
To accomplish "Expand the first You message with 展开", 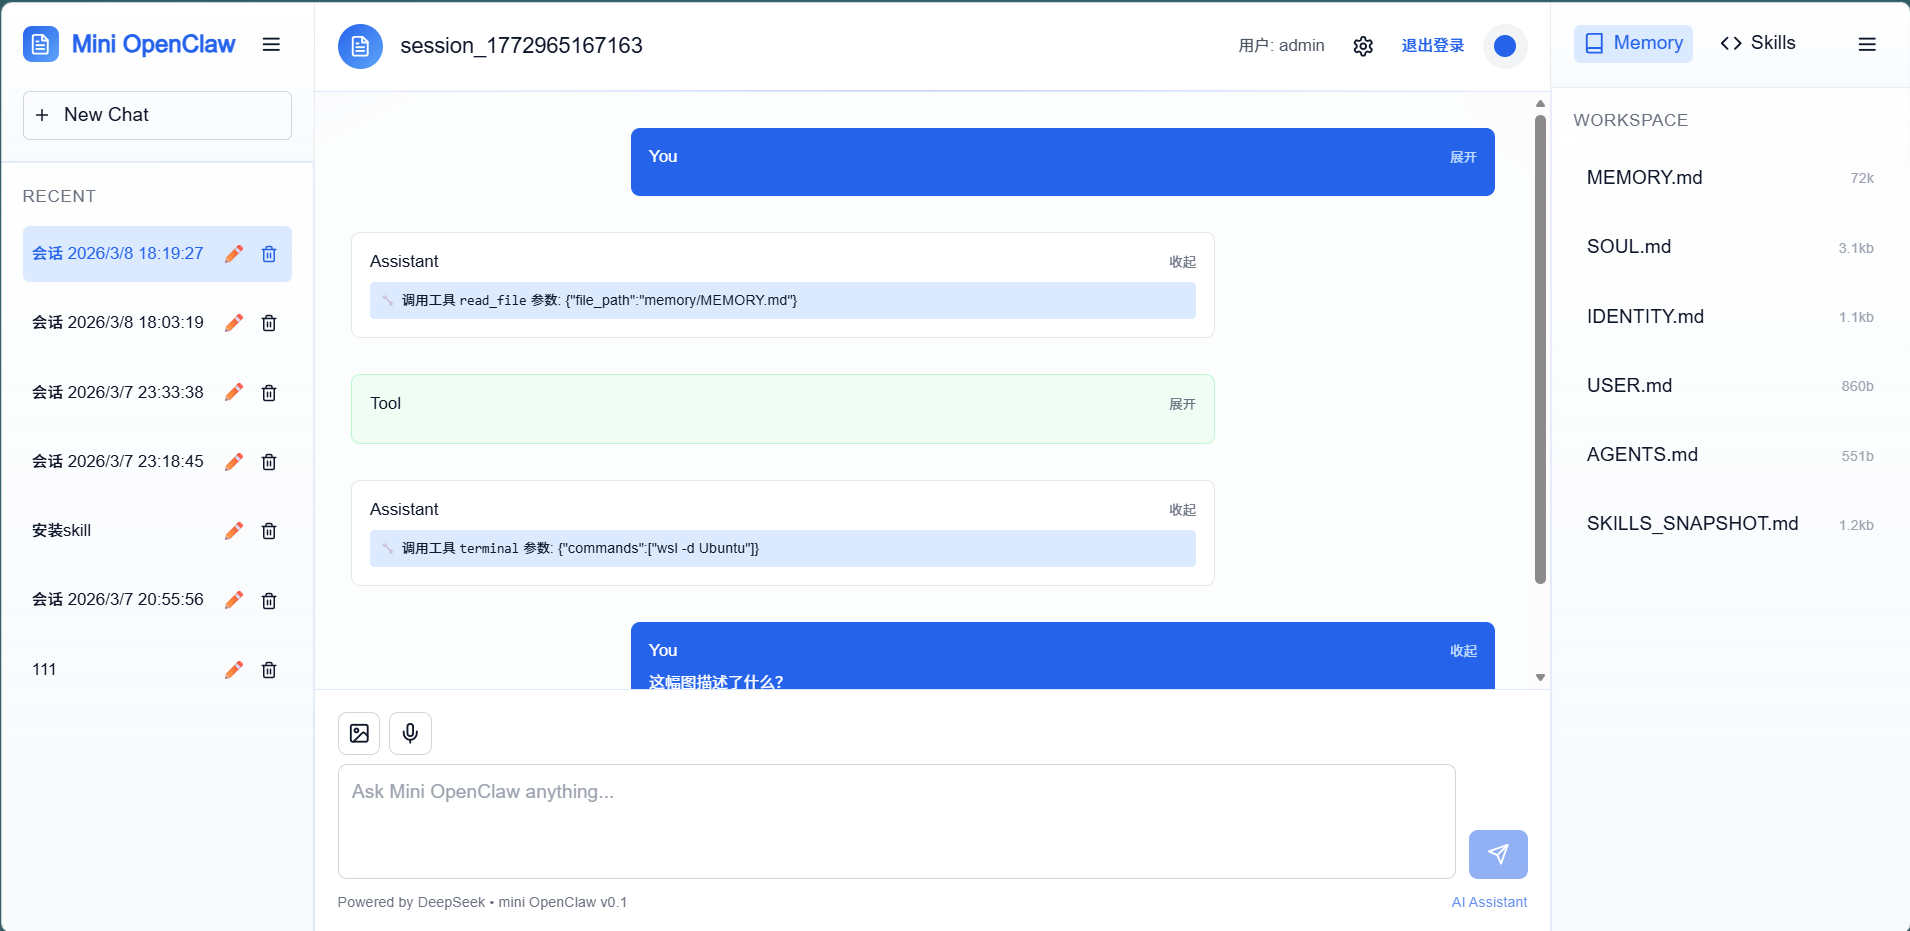I will tap(1462, 158).
